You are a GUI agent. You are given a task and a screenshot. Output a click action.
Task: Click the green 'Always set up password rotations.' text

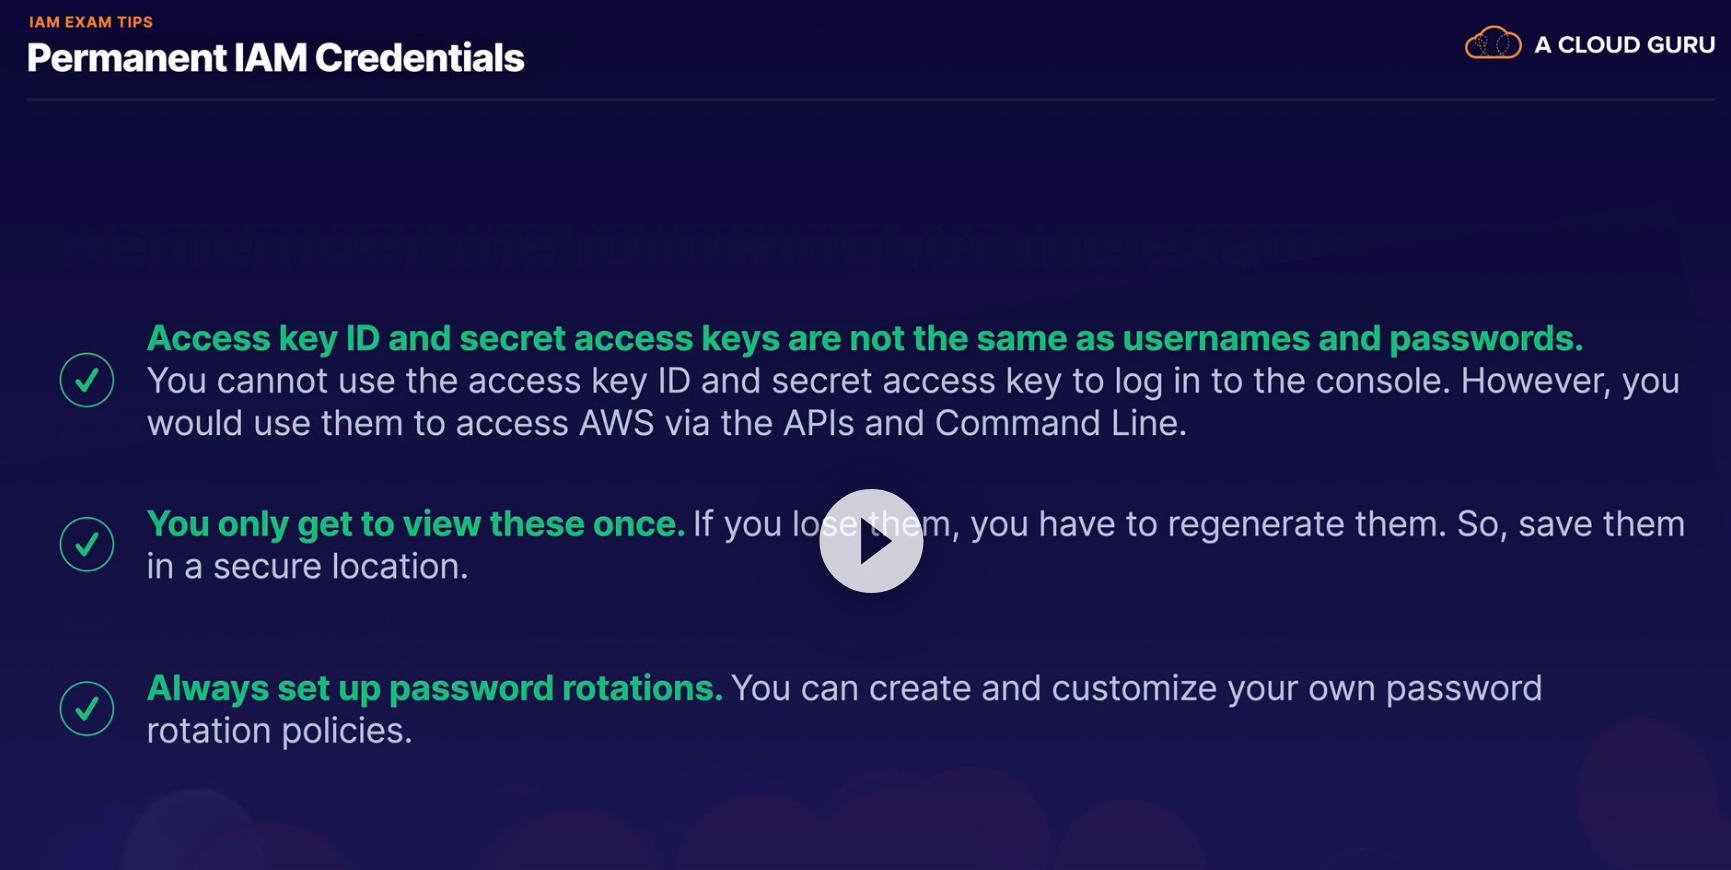(x=434, y=688)
